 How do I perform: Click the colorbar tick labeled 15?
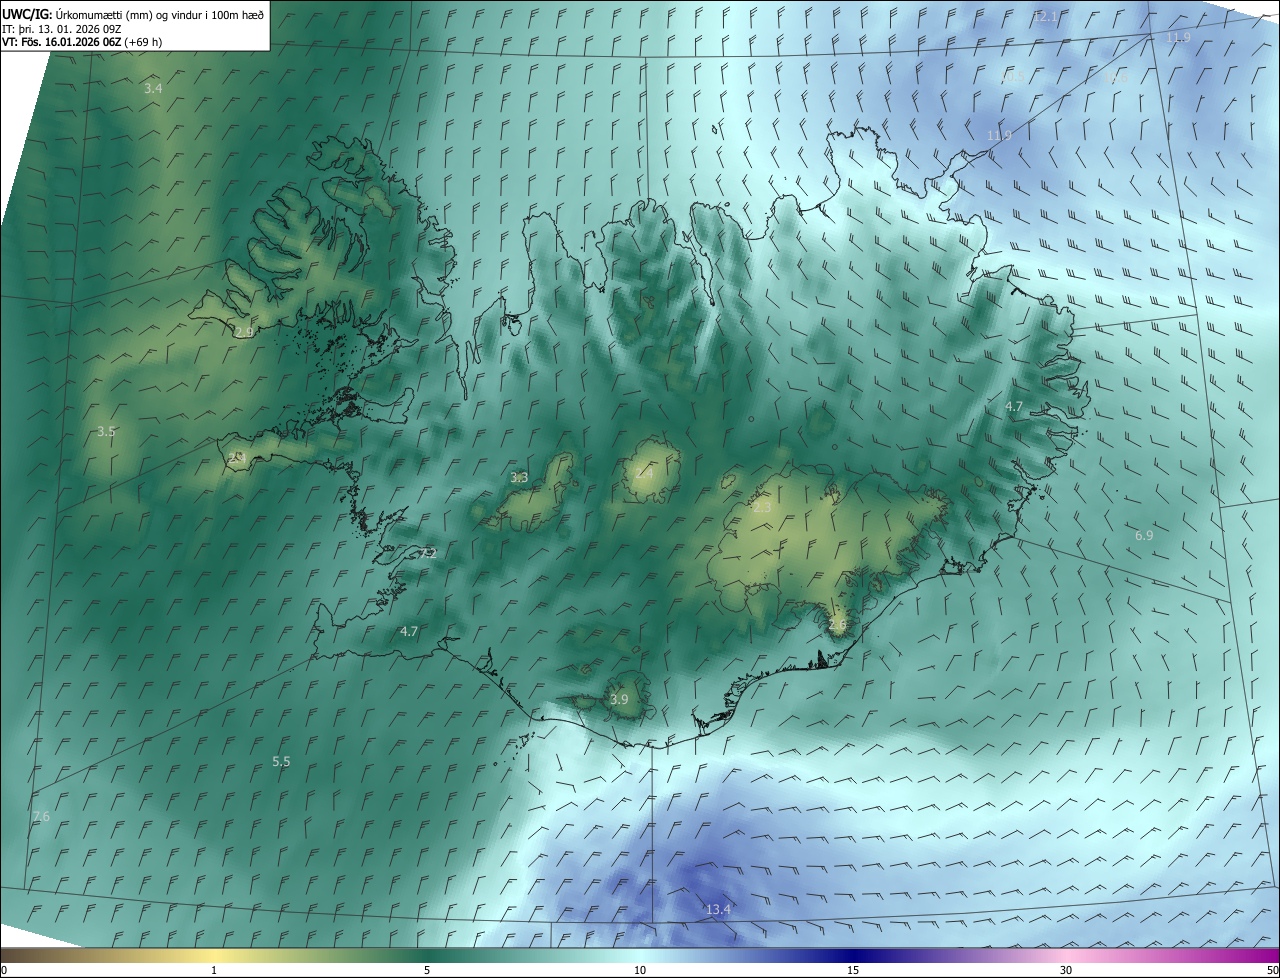(x=853, y=970)
